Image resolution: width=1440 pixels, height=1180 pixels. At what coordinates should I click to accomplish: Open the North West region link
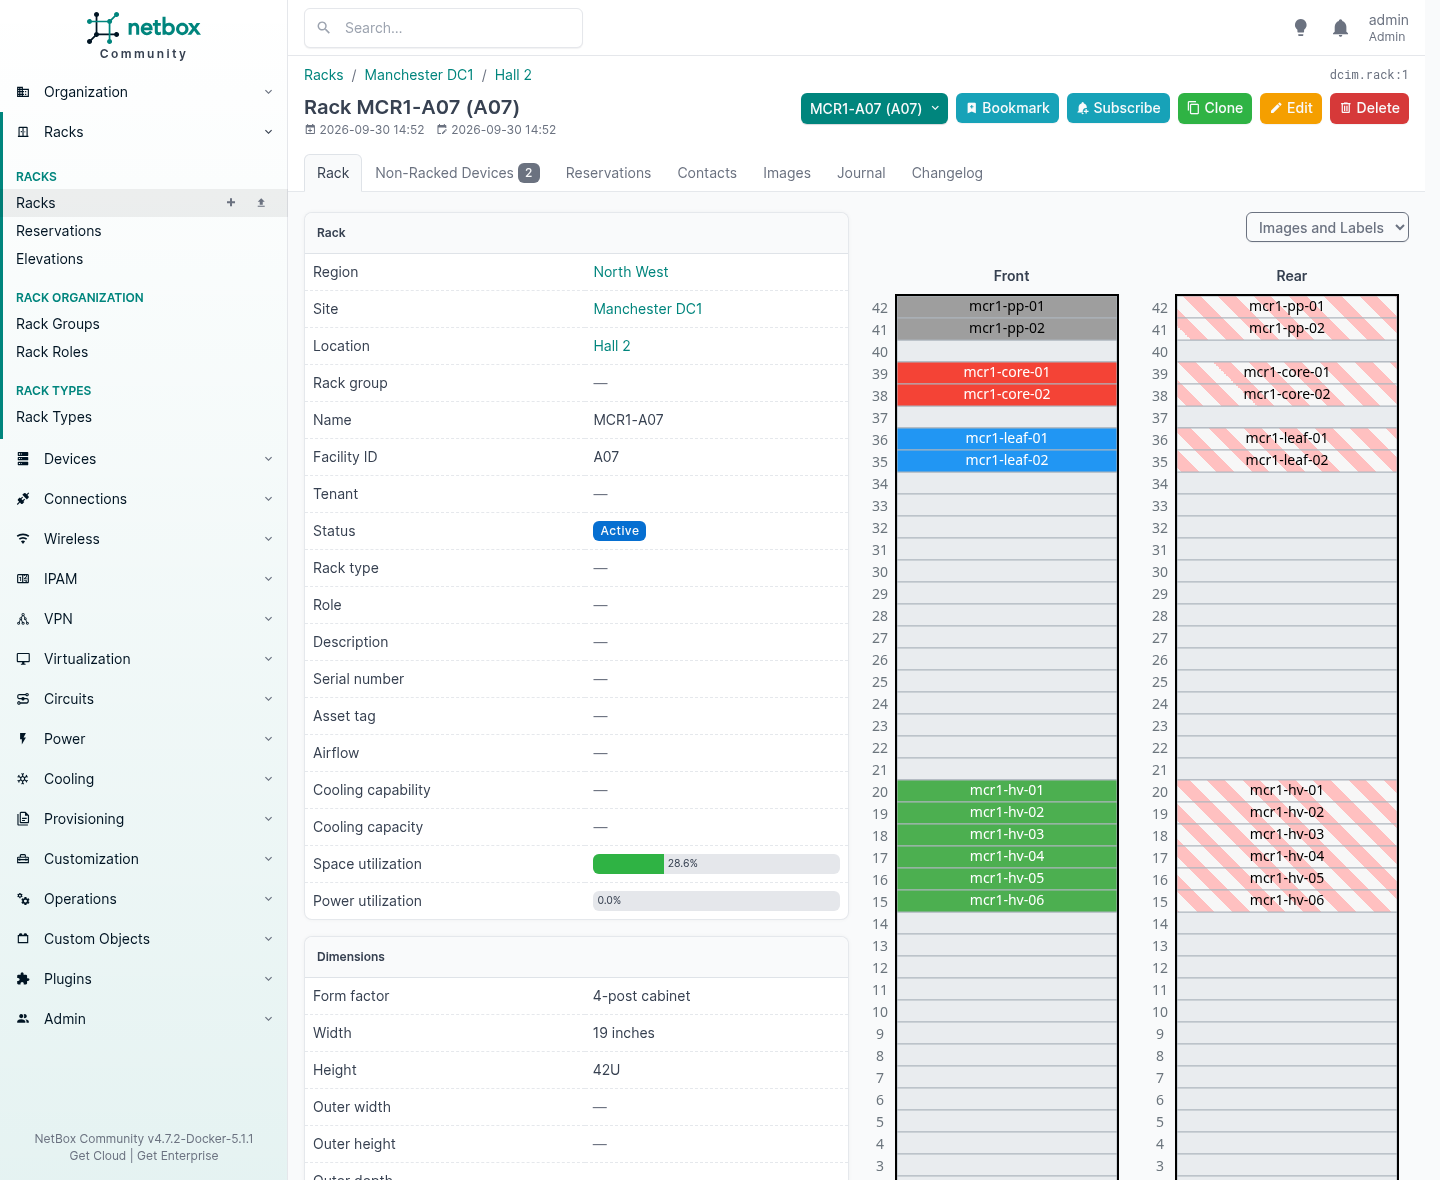click(x=631, y=272)
